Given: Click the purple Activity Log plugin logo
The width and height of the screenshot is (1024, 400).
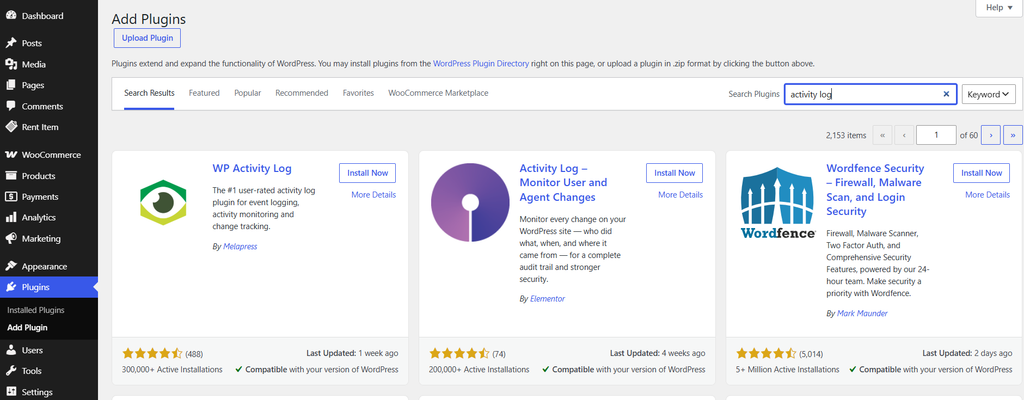Looking at the screenshot, I should (x=469, y=203).
